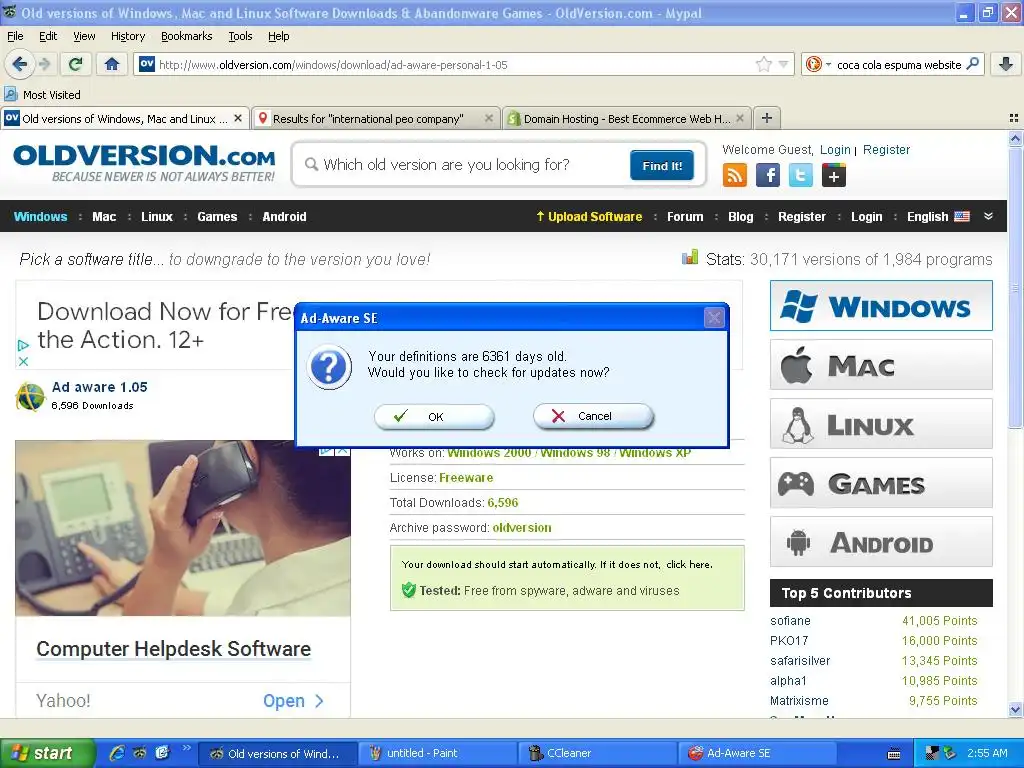Open the Upload Software link
This screenshot has height=768, width=1024.
click(x=589, y=216)
